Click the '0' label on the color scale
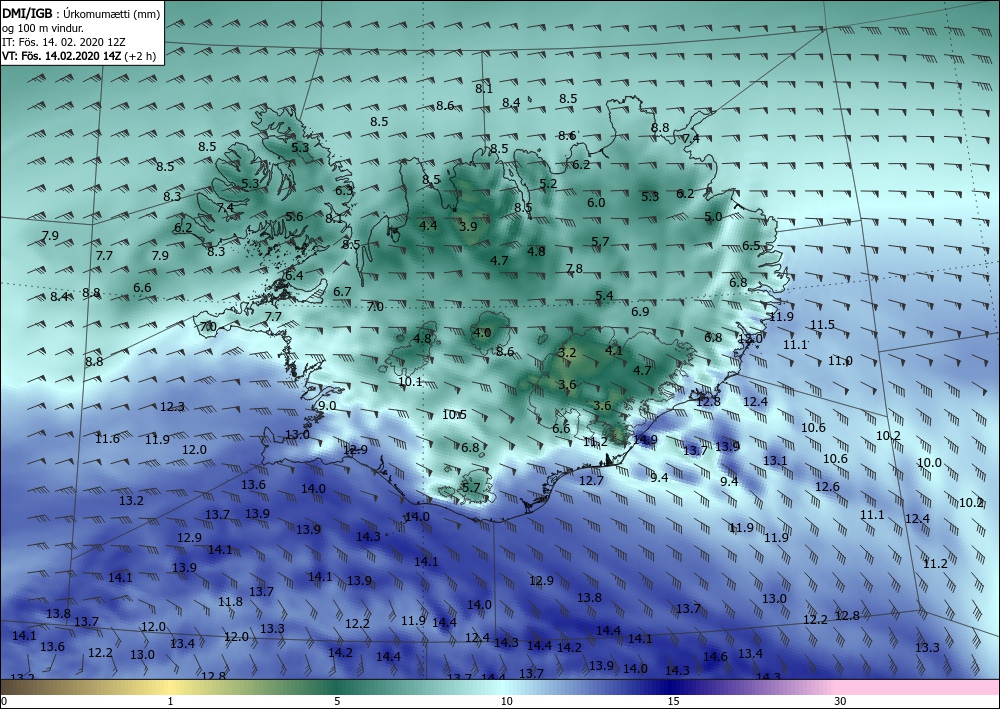1000x709 pixels. pyautogui.click(x=4, y=701)
